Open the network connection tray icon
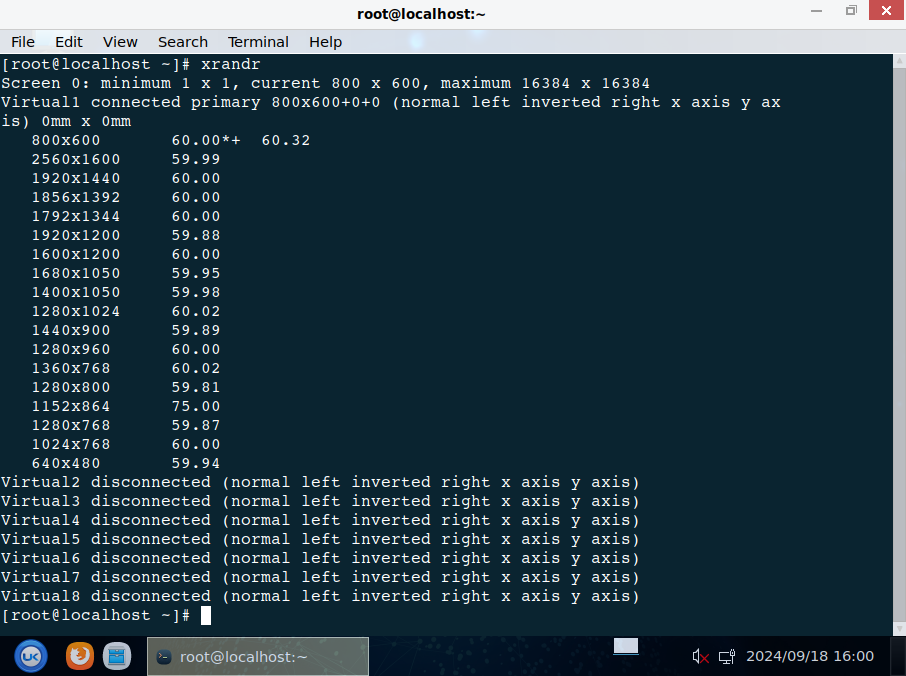Screen dimensions: 906x676 pos(727,657)
